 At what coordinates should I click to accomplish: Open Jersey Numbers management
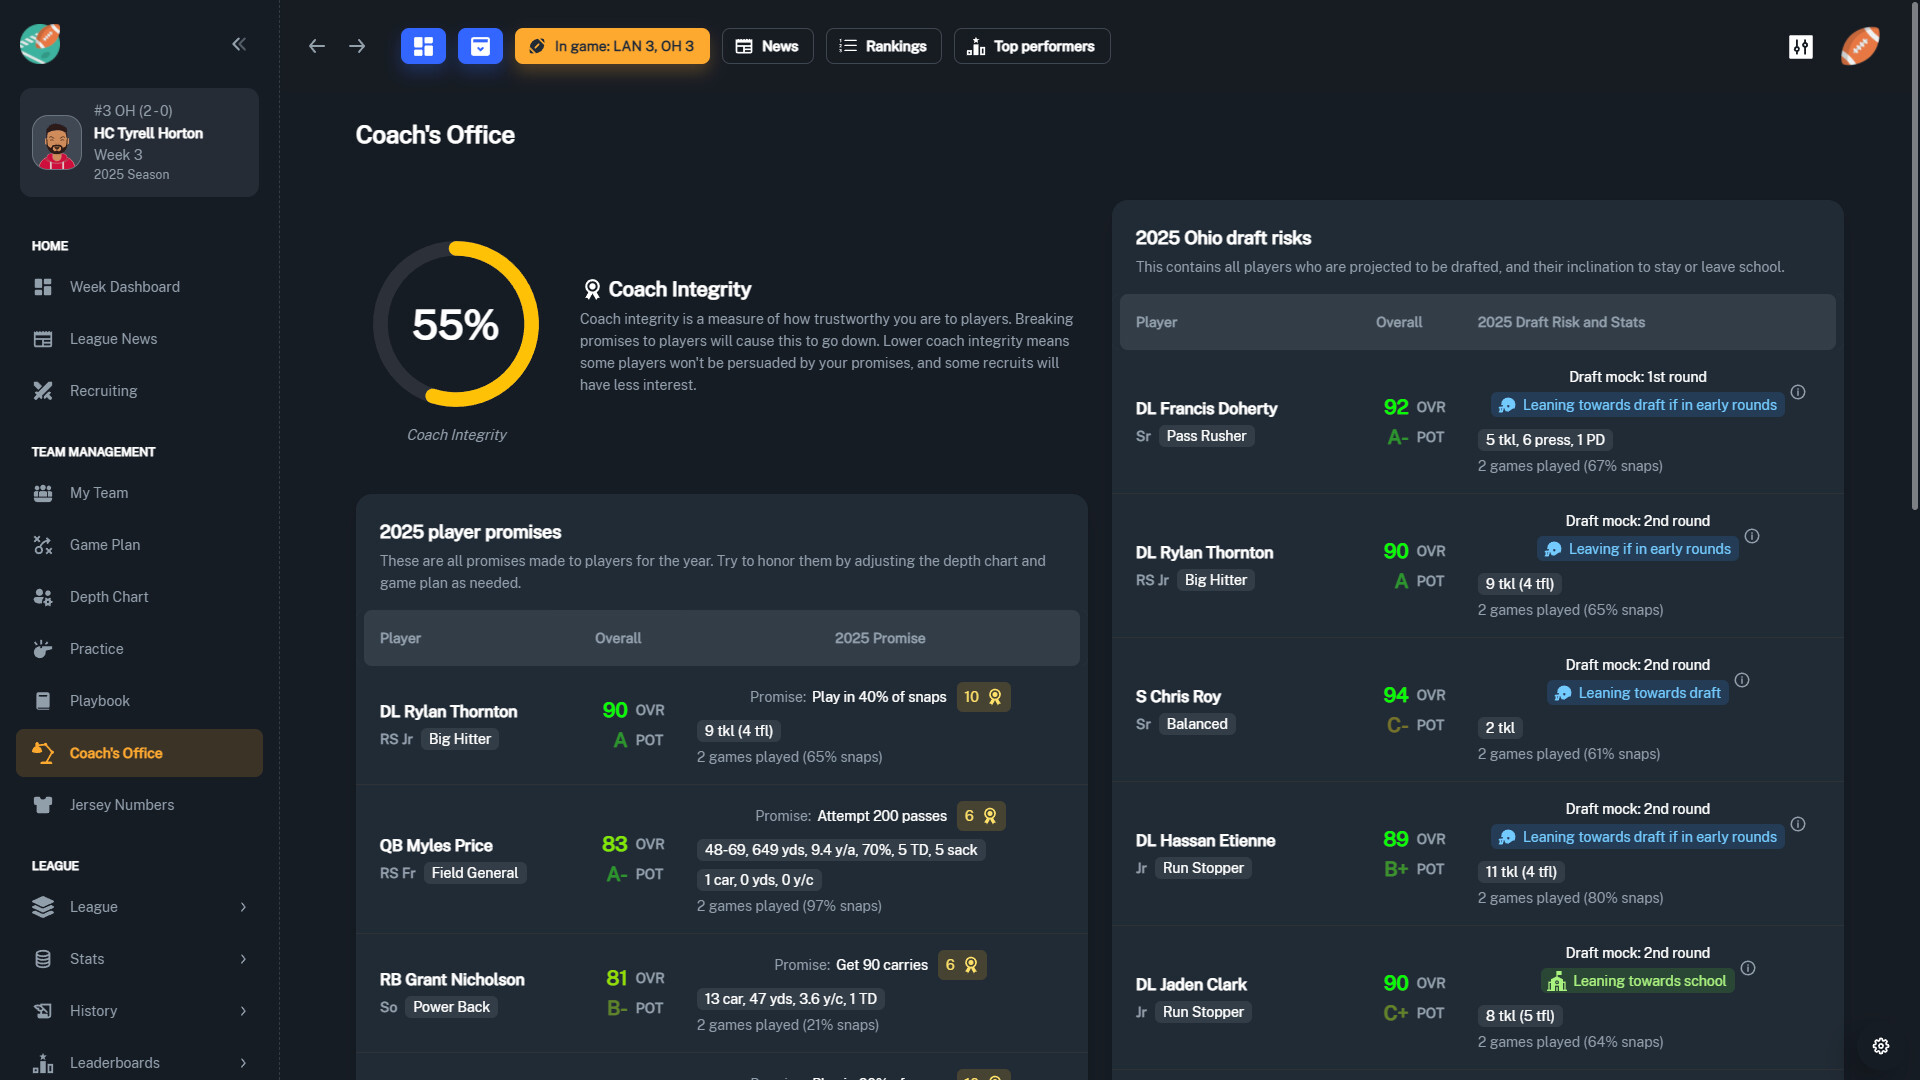coord(122,804)
